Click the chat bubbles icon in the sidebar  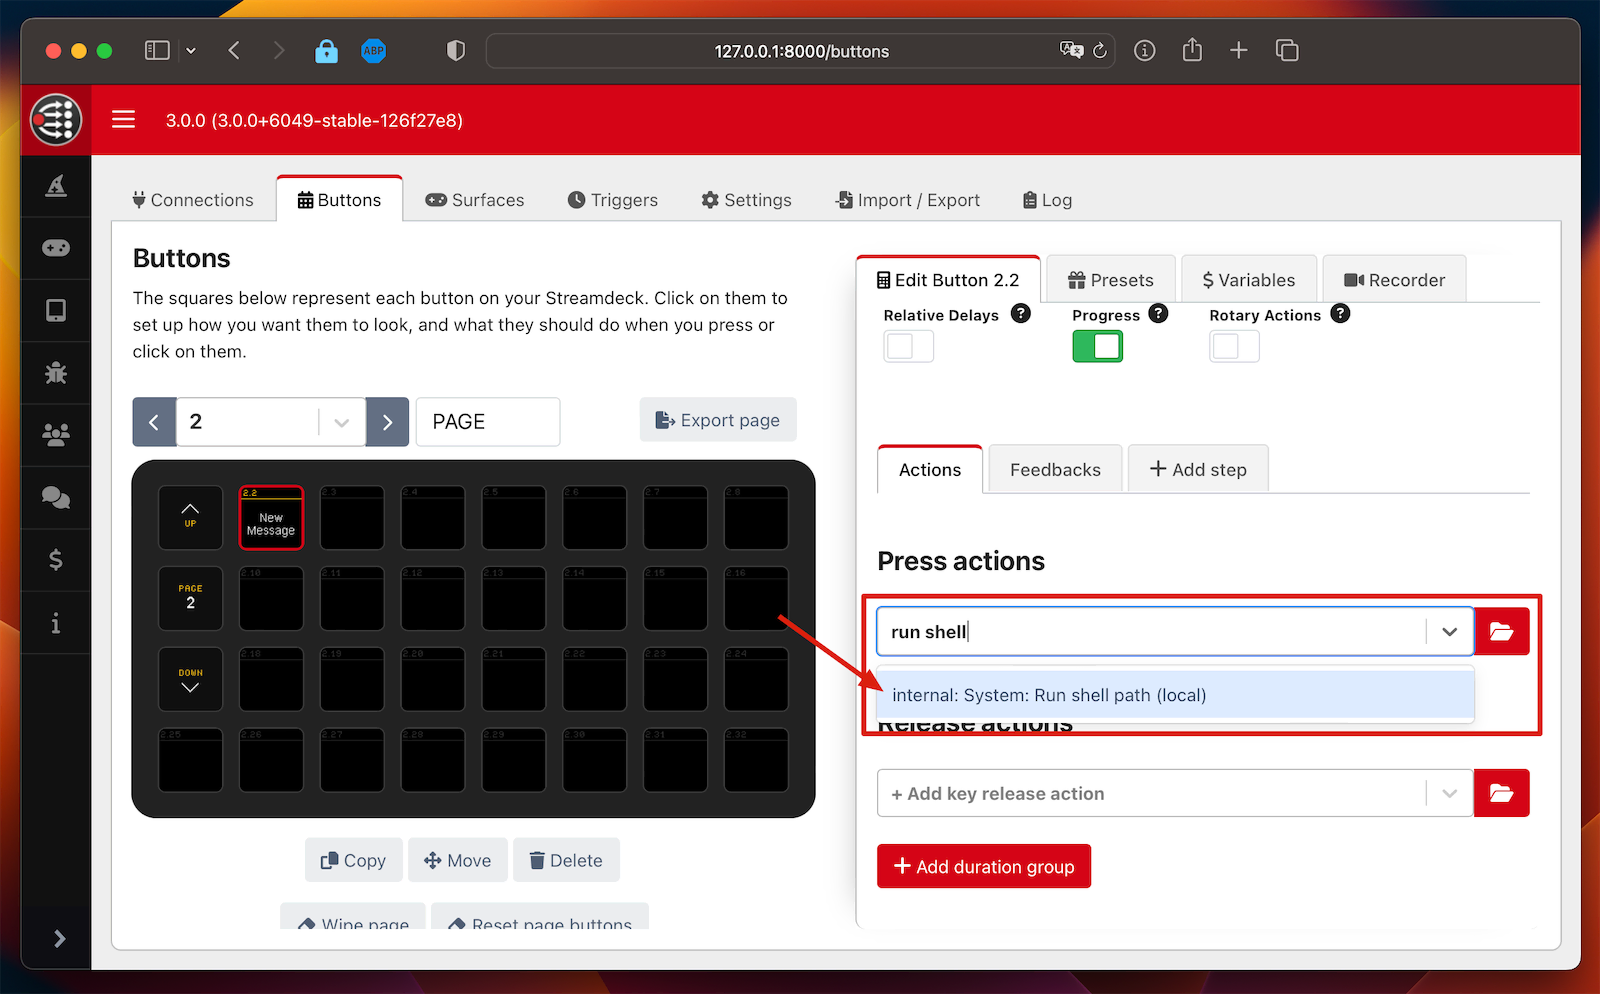tap(56, 497)
